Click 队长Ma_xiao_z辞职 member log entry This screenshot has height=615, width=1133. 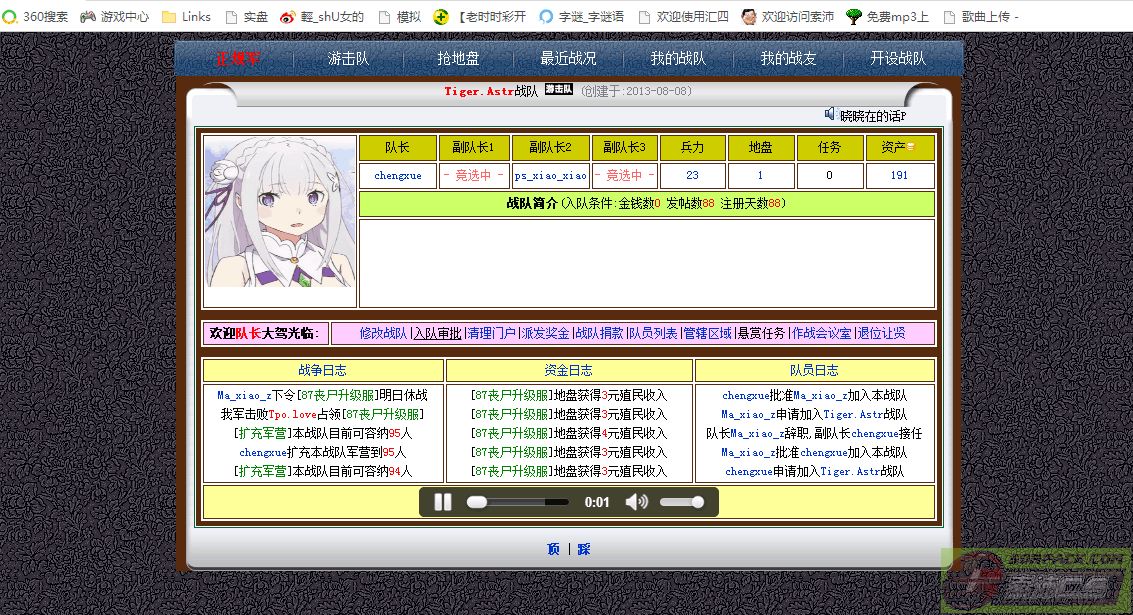pos(814,433)
